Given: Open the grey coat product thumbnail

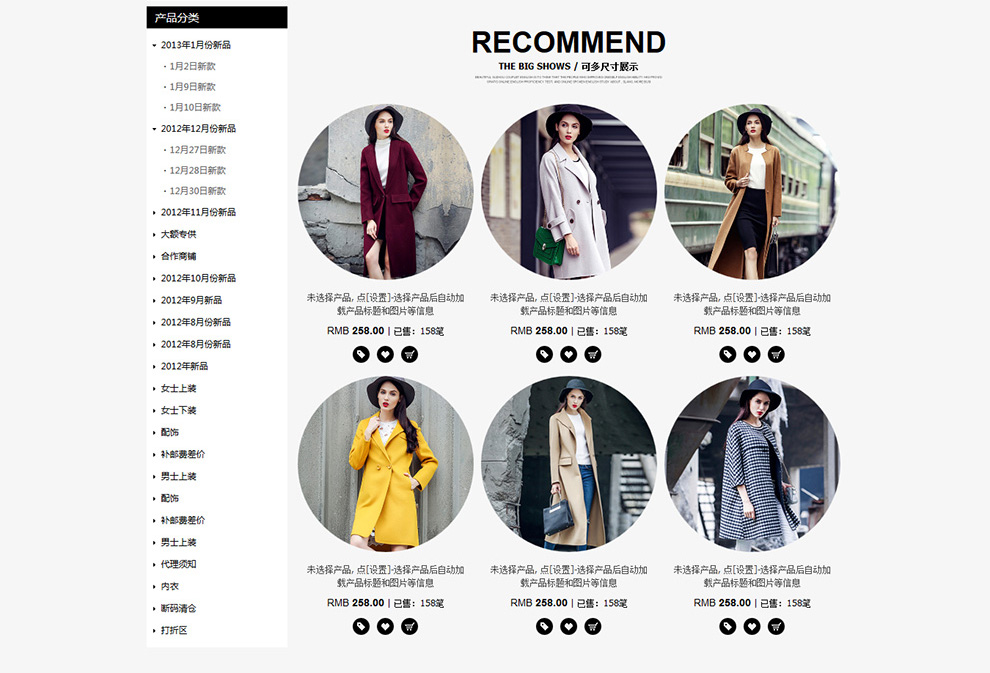Looking at the screenshot, I should point(569,192).
